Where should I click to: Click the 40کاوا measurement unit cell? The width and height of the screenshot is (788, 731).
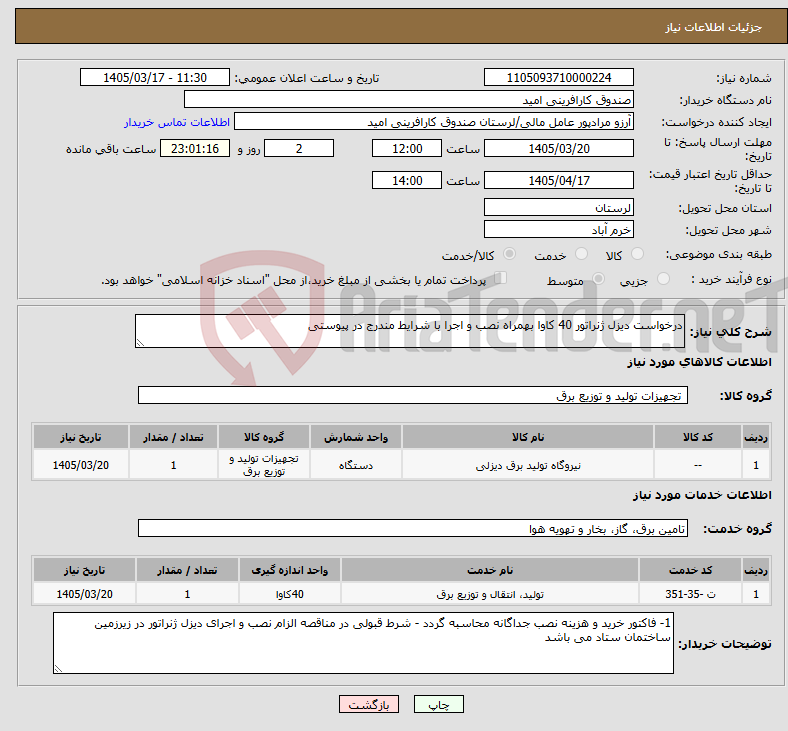click(x=290, y=594)
